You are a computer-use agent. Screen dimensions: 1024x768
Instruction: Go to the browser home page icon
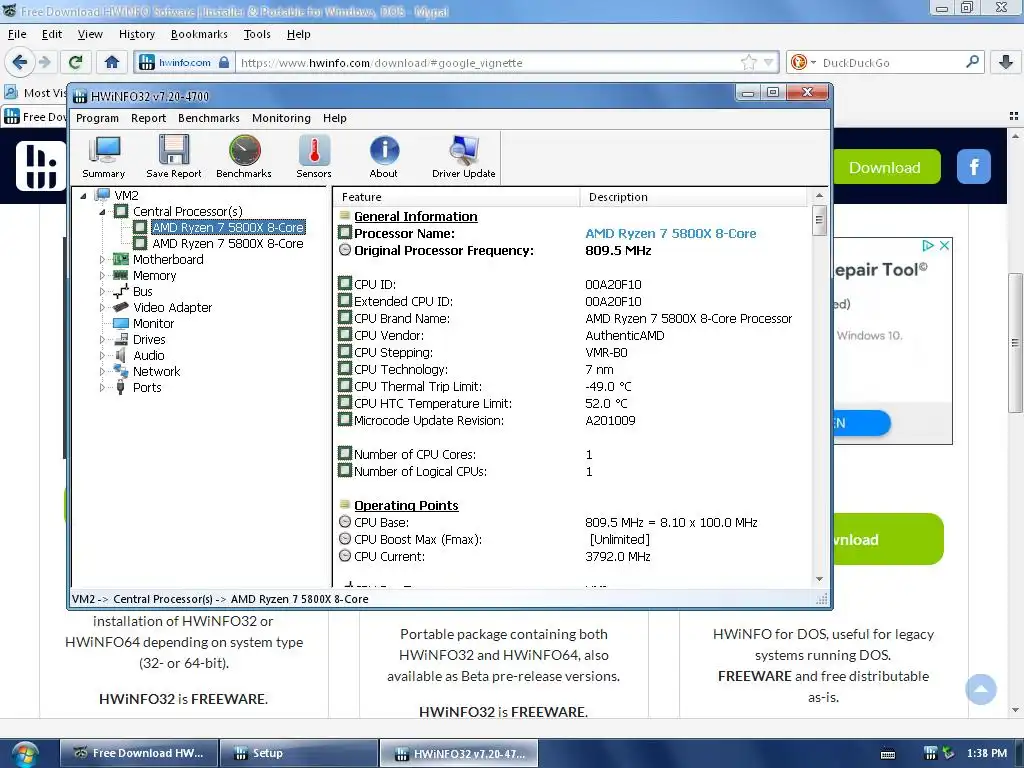(112, 62)
